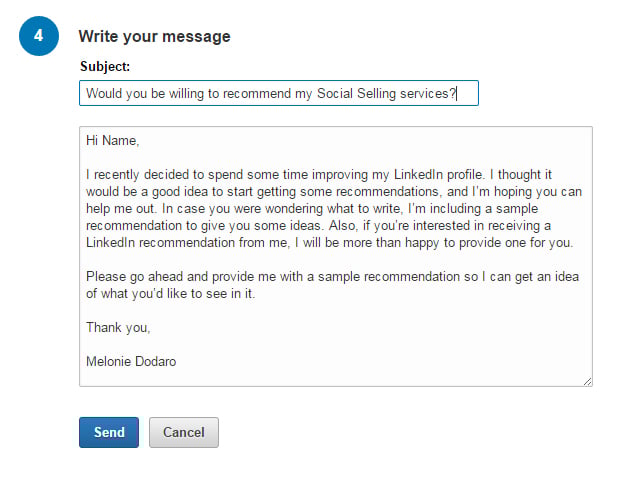The image size is (642, 478).
Task: Send the recommendation request message
Action: pyautogui.click(x=109, y=433)
